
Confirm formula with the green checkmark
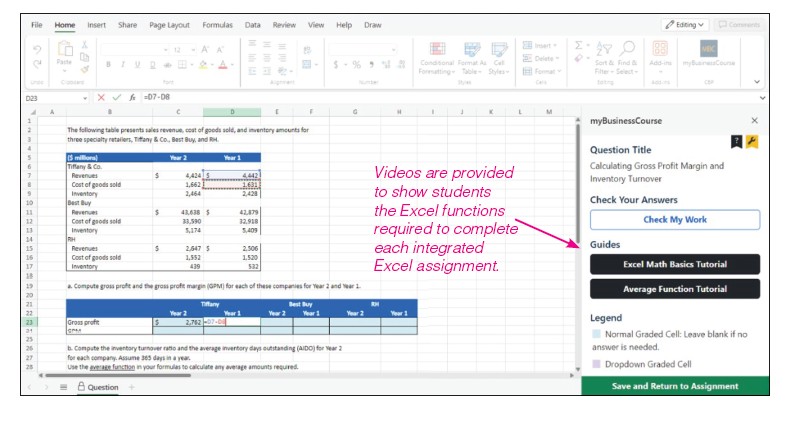pos(116,97)
